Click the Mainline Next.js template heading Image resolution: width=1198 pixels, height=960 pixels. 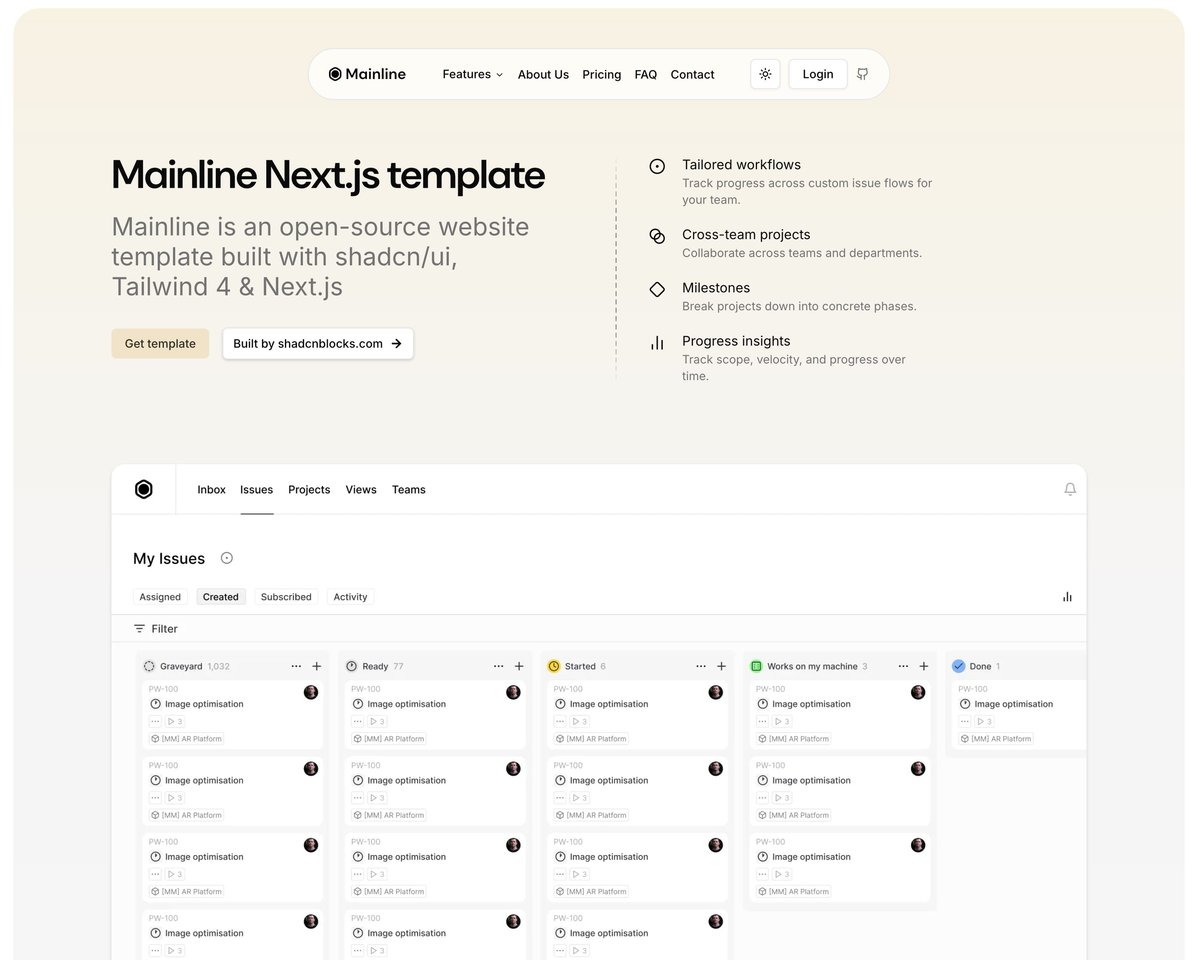click(x=329, y=175)
